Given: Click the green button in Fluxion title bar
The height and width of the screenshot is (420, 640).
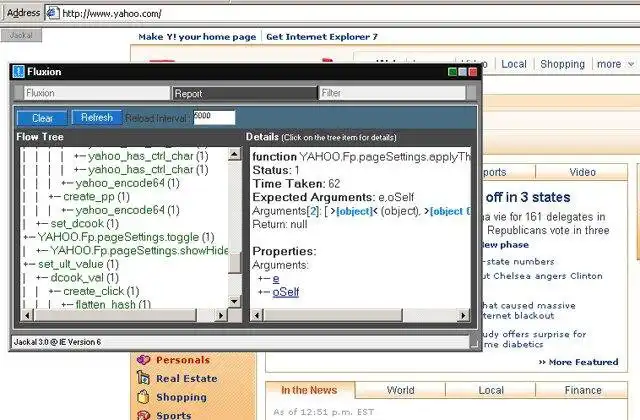Looking at the screenshot, I should click(x=452, y=72).
